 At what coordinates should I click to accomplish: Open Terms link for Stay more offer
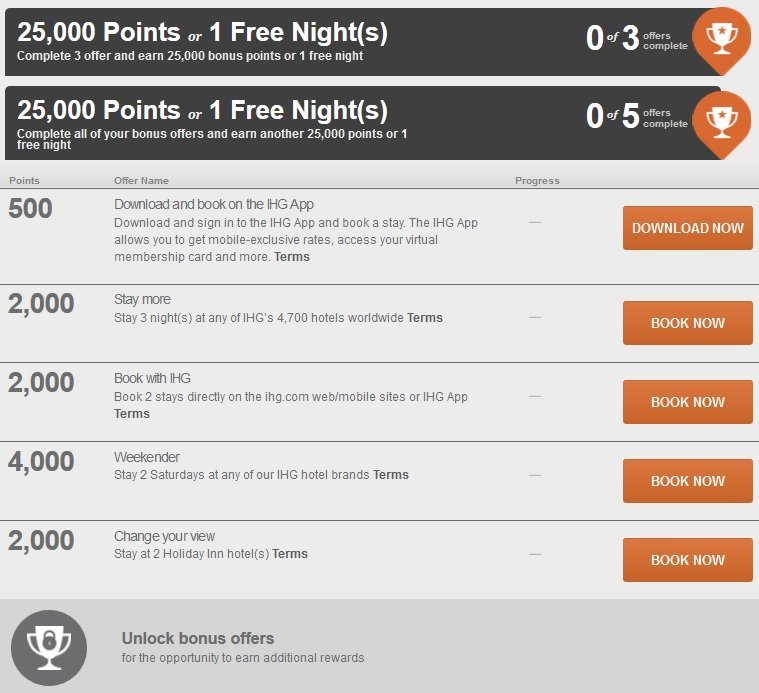point(425,317)
